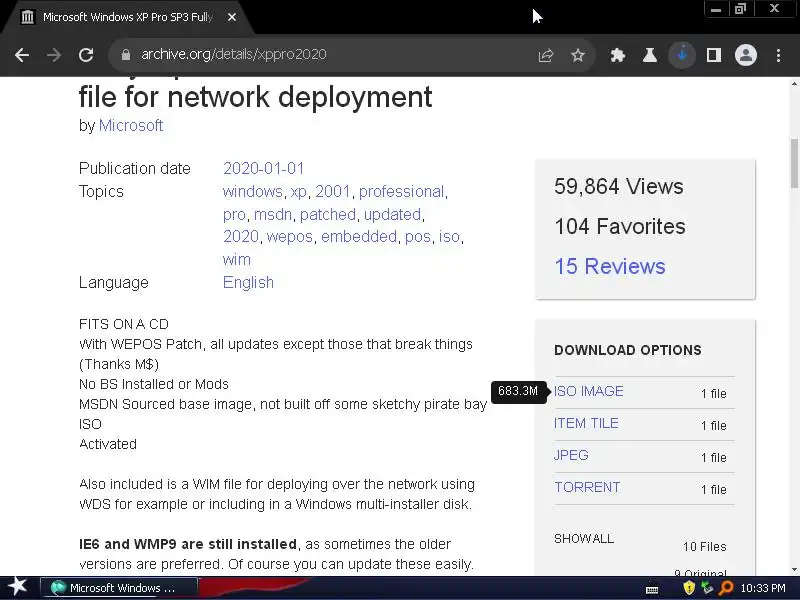Screen dimensions: 800x600
Task: Follow the 'updated' topic link
Action: (x=392, y=214)
